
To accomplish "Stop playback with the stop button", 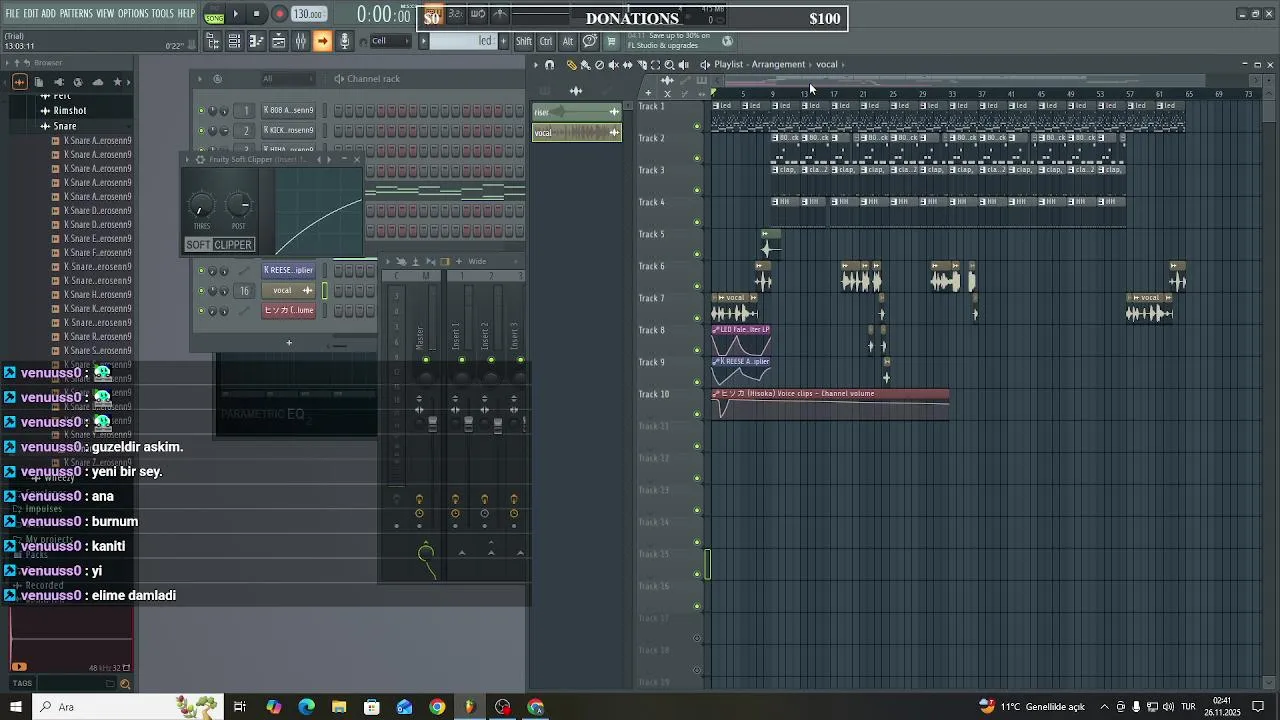I will (257, 14).
